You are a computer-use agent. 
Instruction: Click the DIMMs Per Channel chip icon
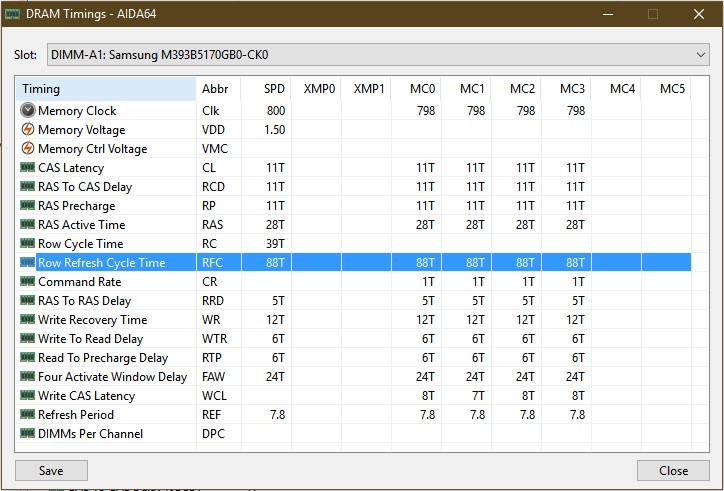pyautogui.click(x=28, y=433)
